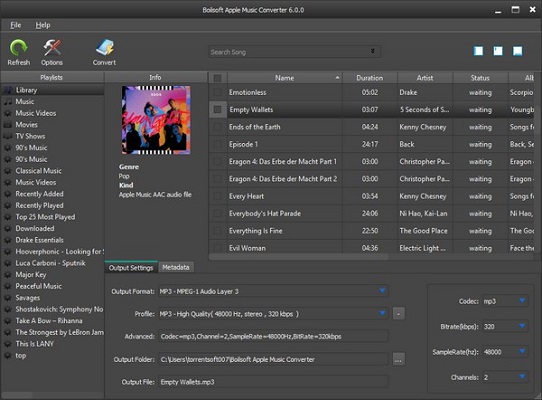
Task: Open the Options tools icon
Action: tap(52, 48)
